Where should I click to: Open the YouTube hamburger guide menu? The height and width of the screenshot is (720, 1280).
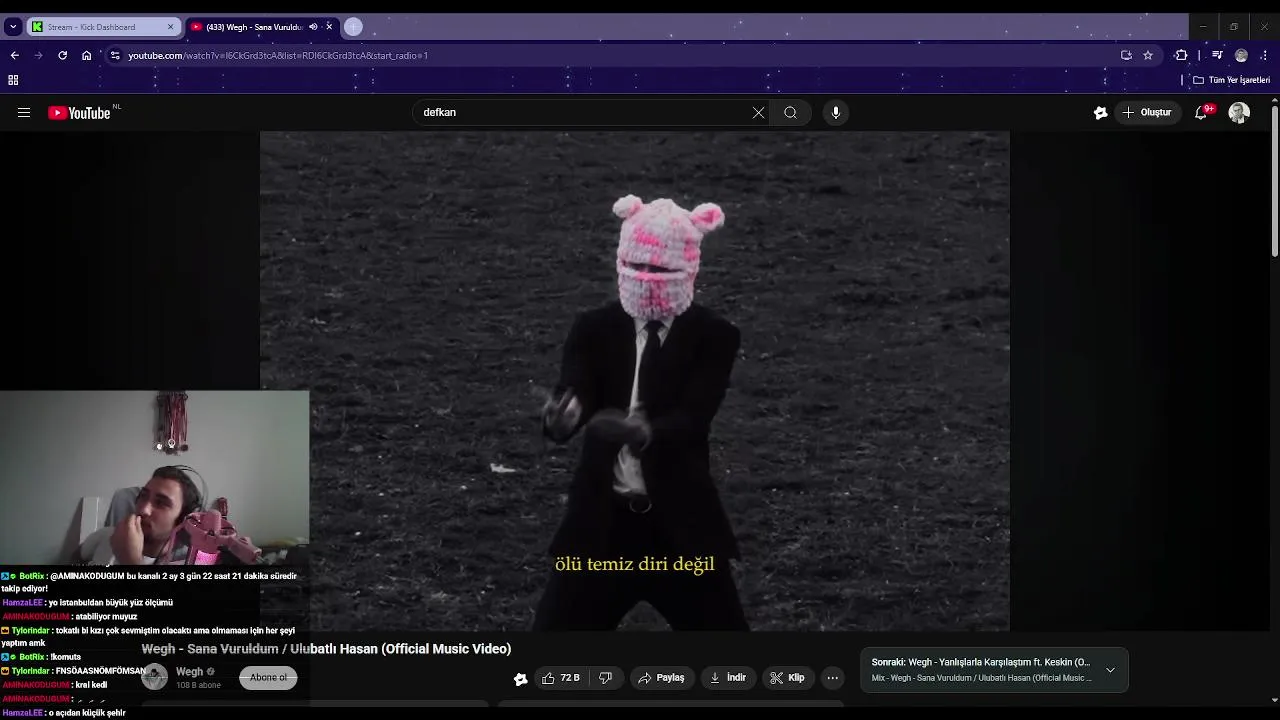pos(24,113)
